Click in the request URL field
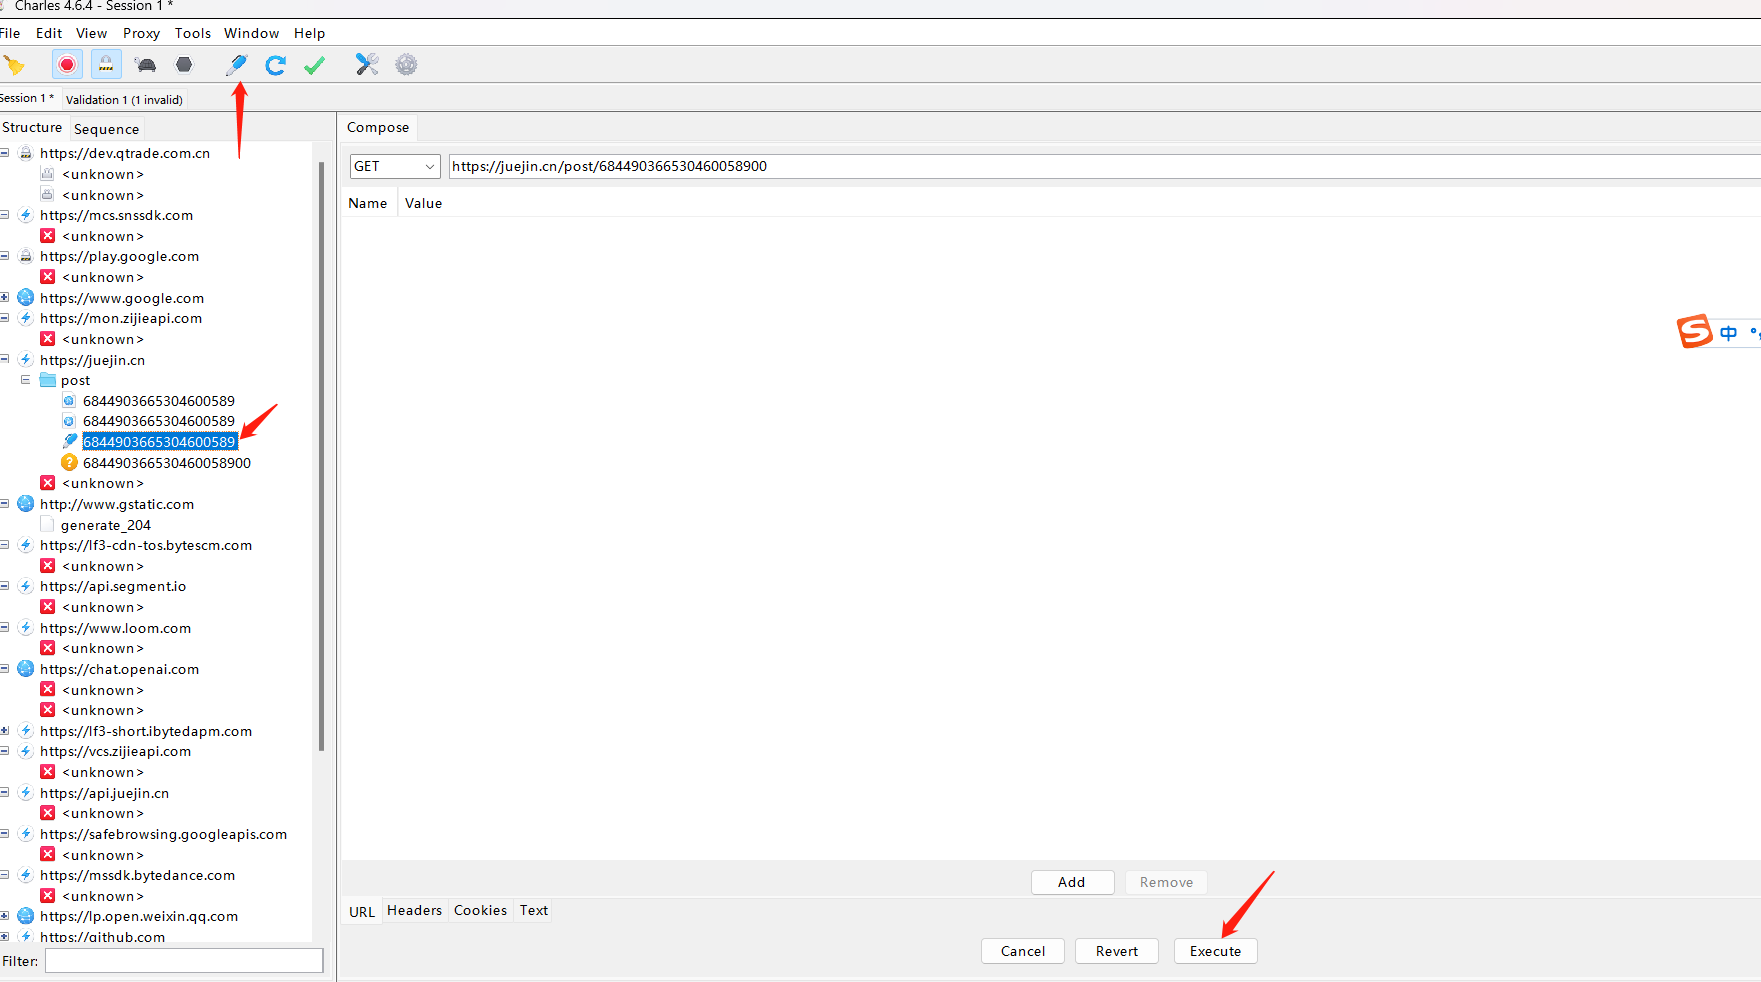 click(1104, 166)
